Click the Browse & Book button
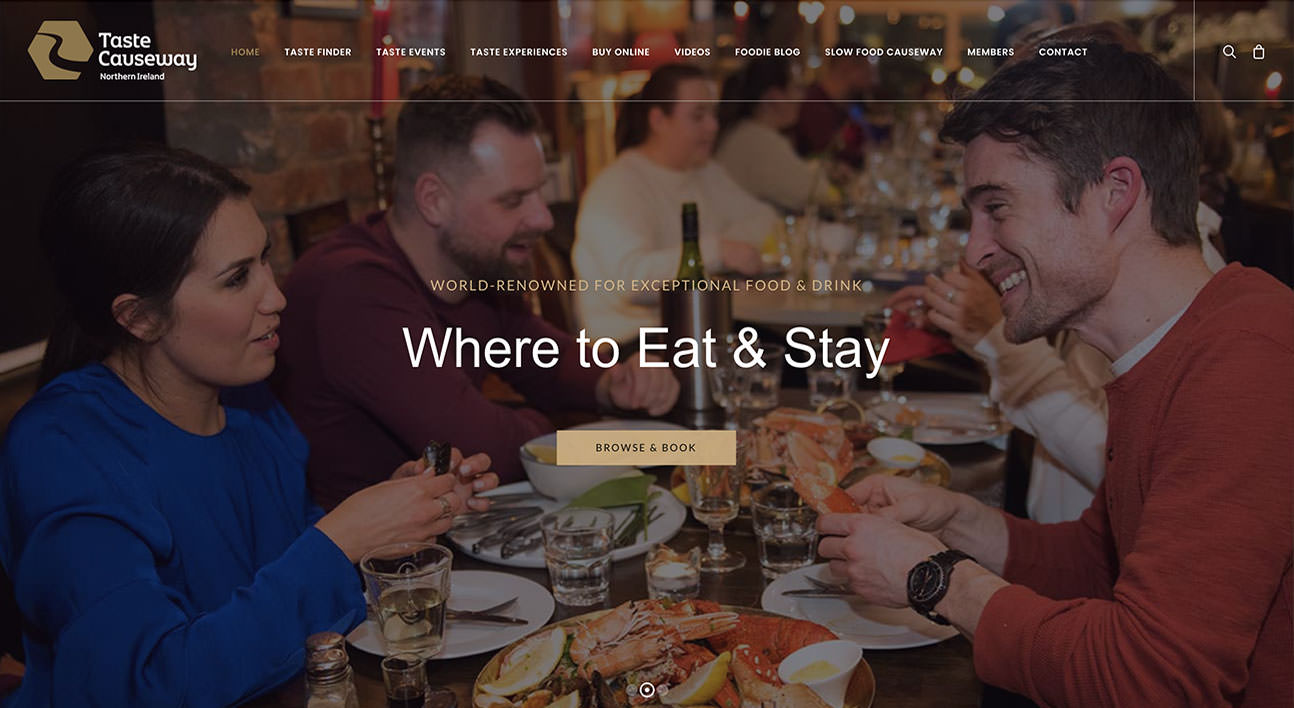The width and height of the screenshot is (1294, 708). (646, 448)
